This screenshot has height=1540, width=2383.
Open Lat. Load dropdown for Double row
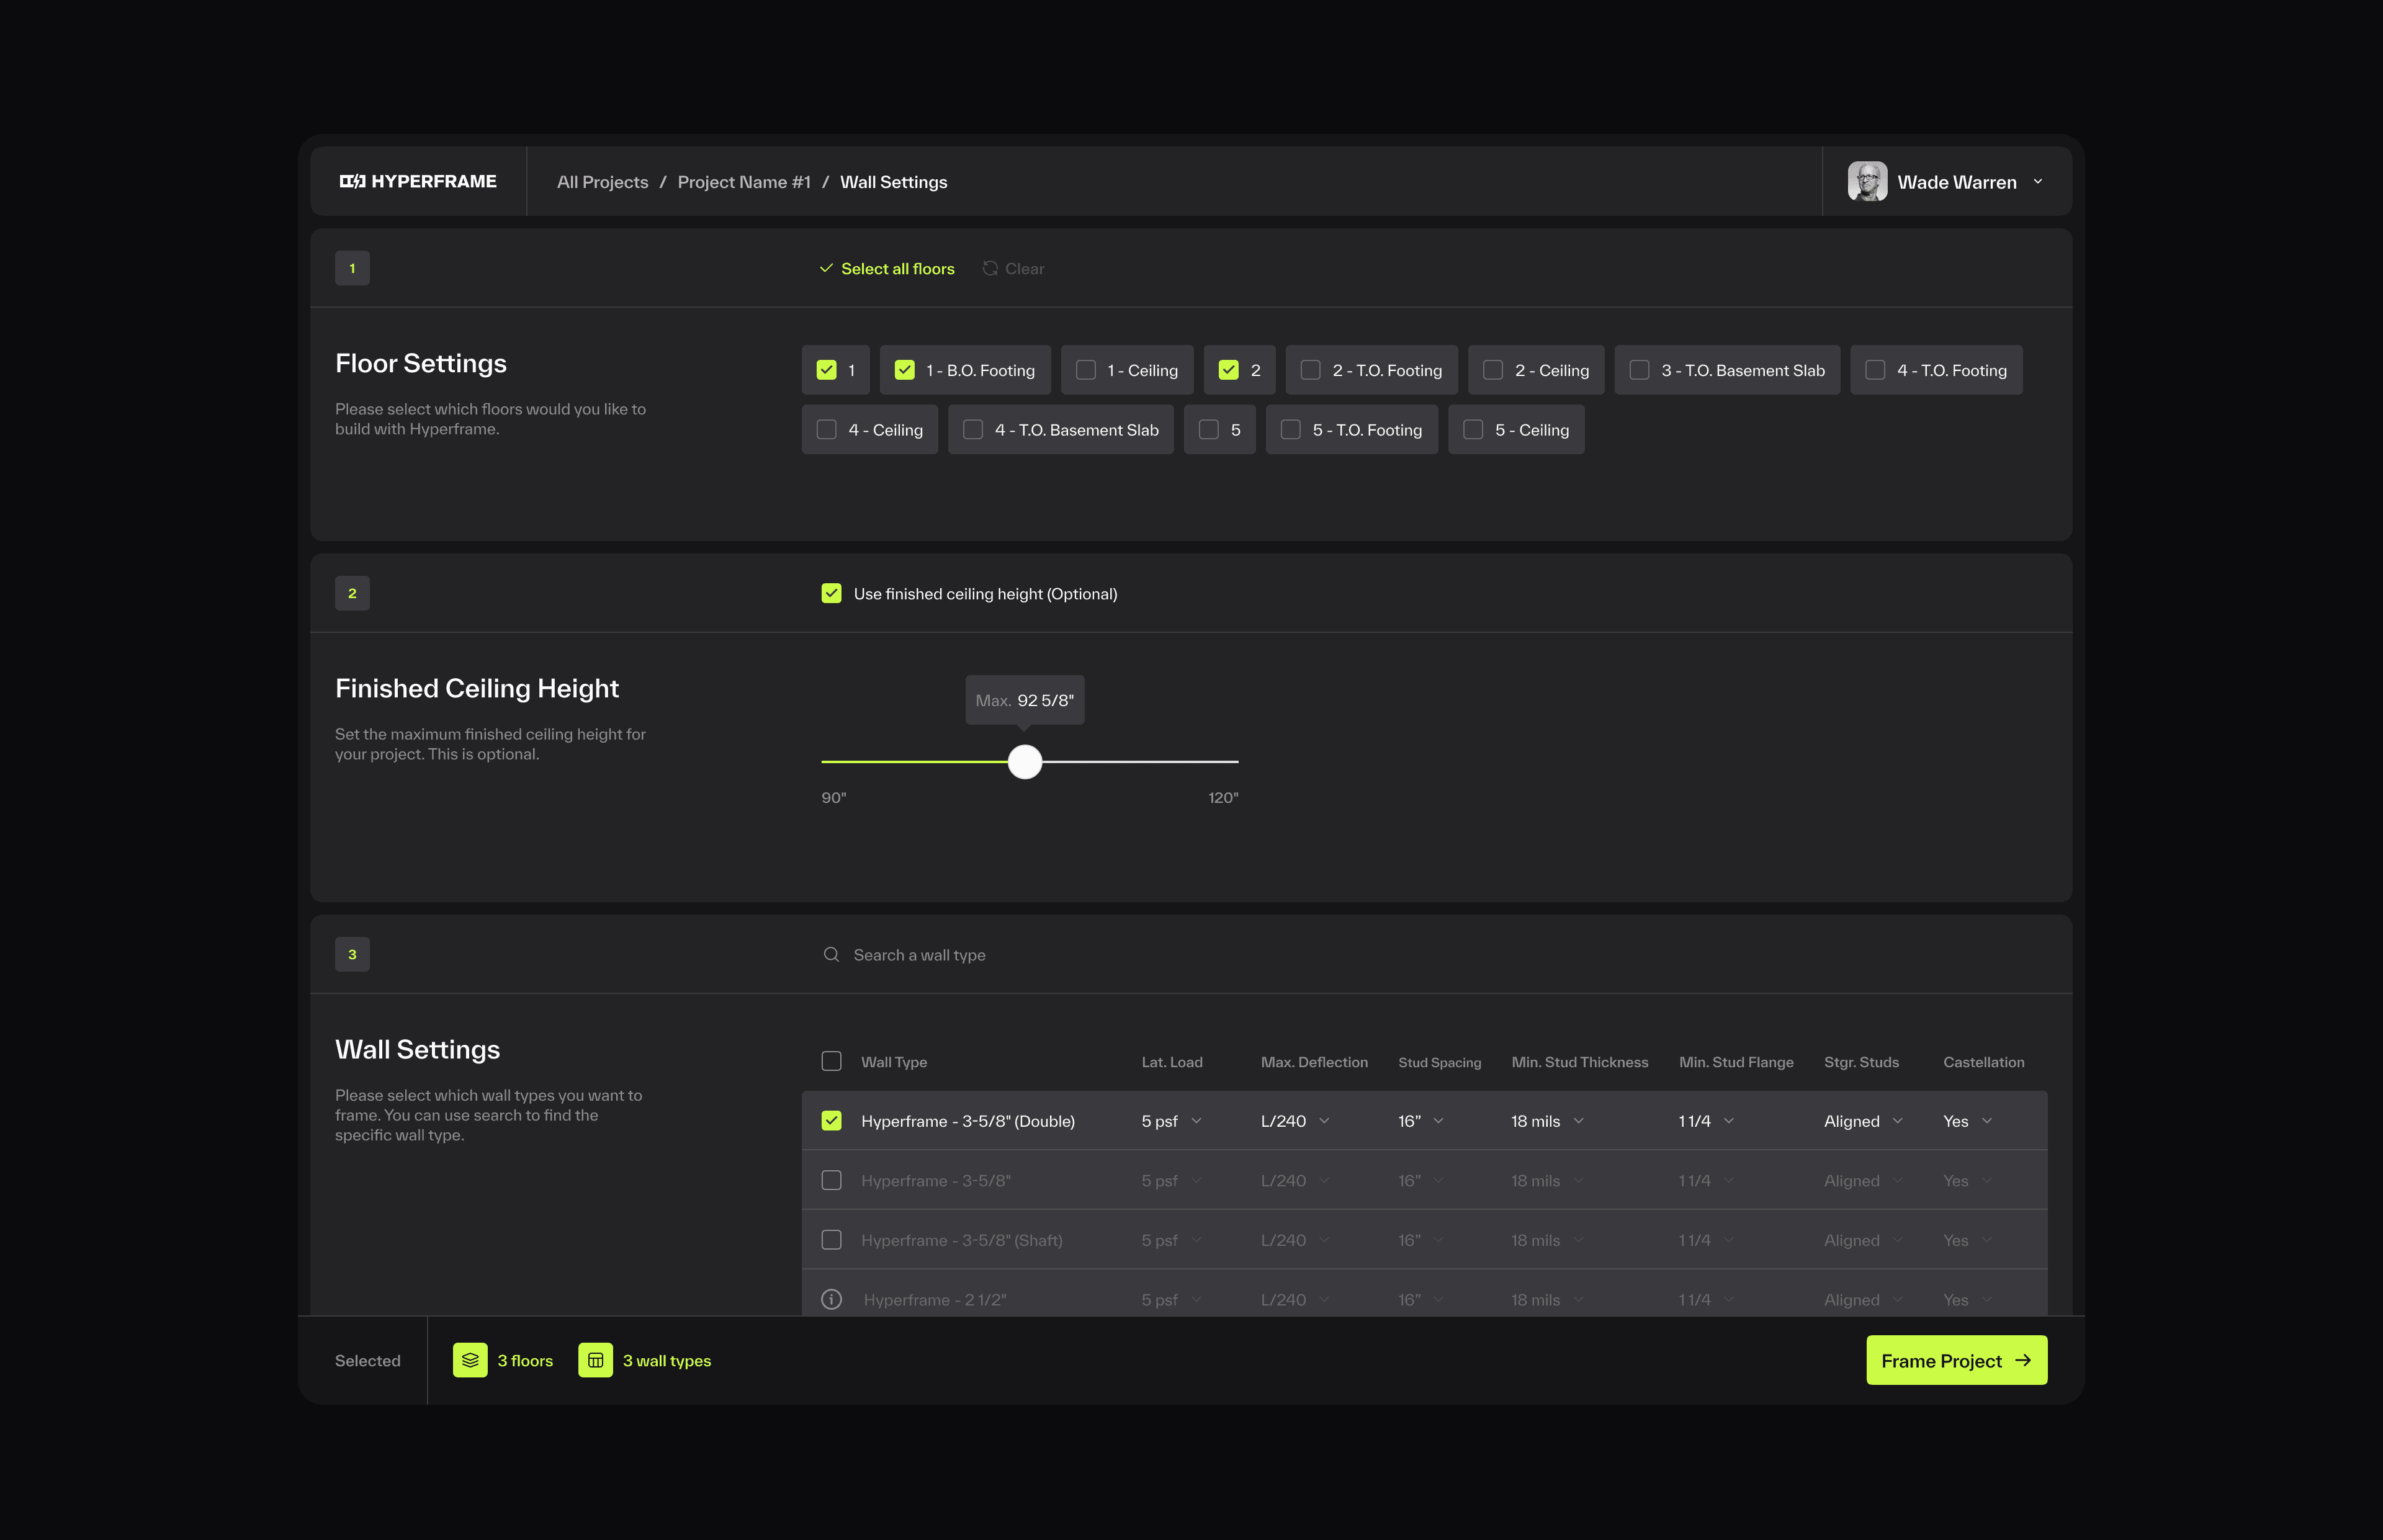(1171, 1121)
